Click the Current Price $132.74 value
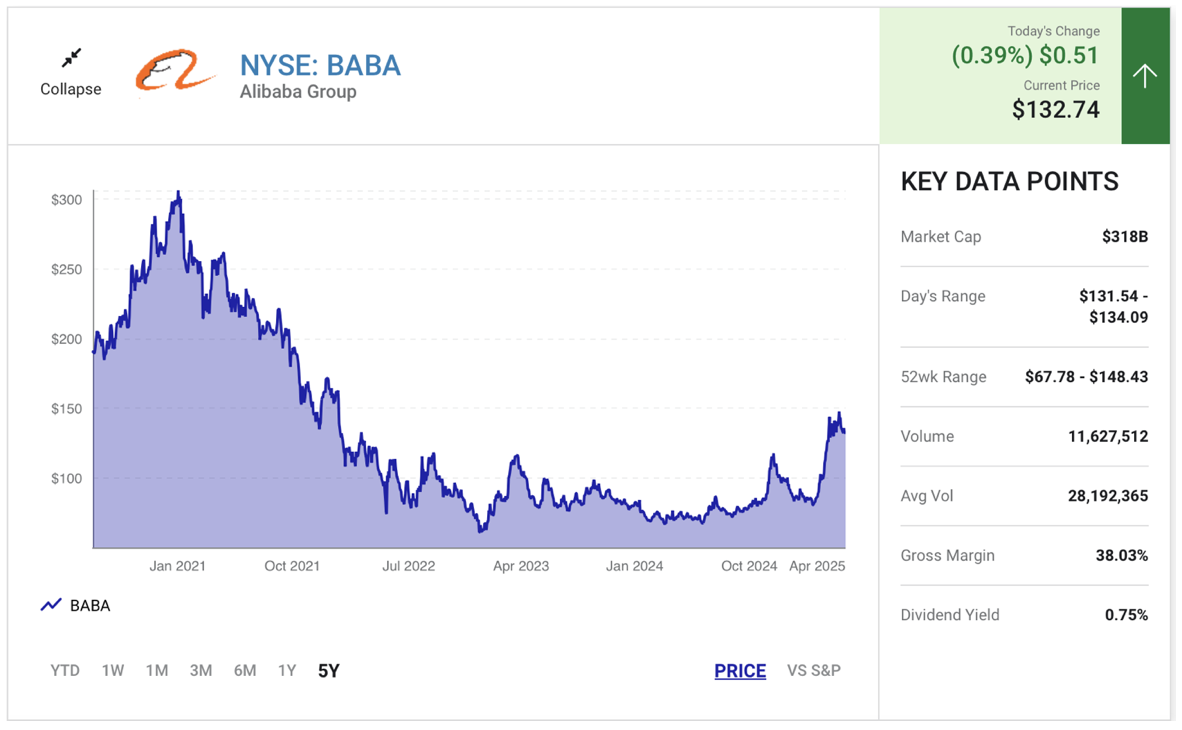The height and width of the screenshot is (730, 1182). (1056, 110)
